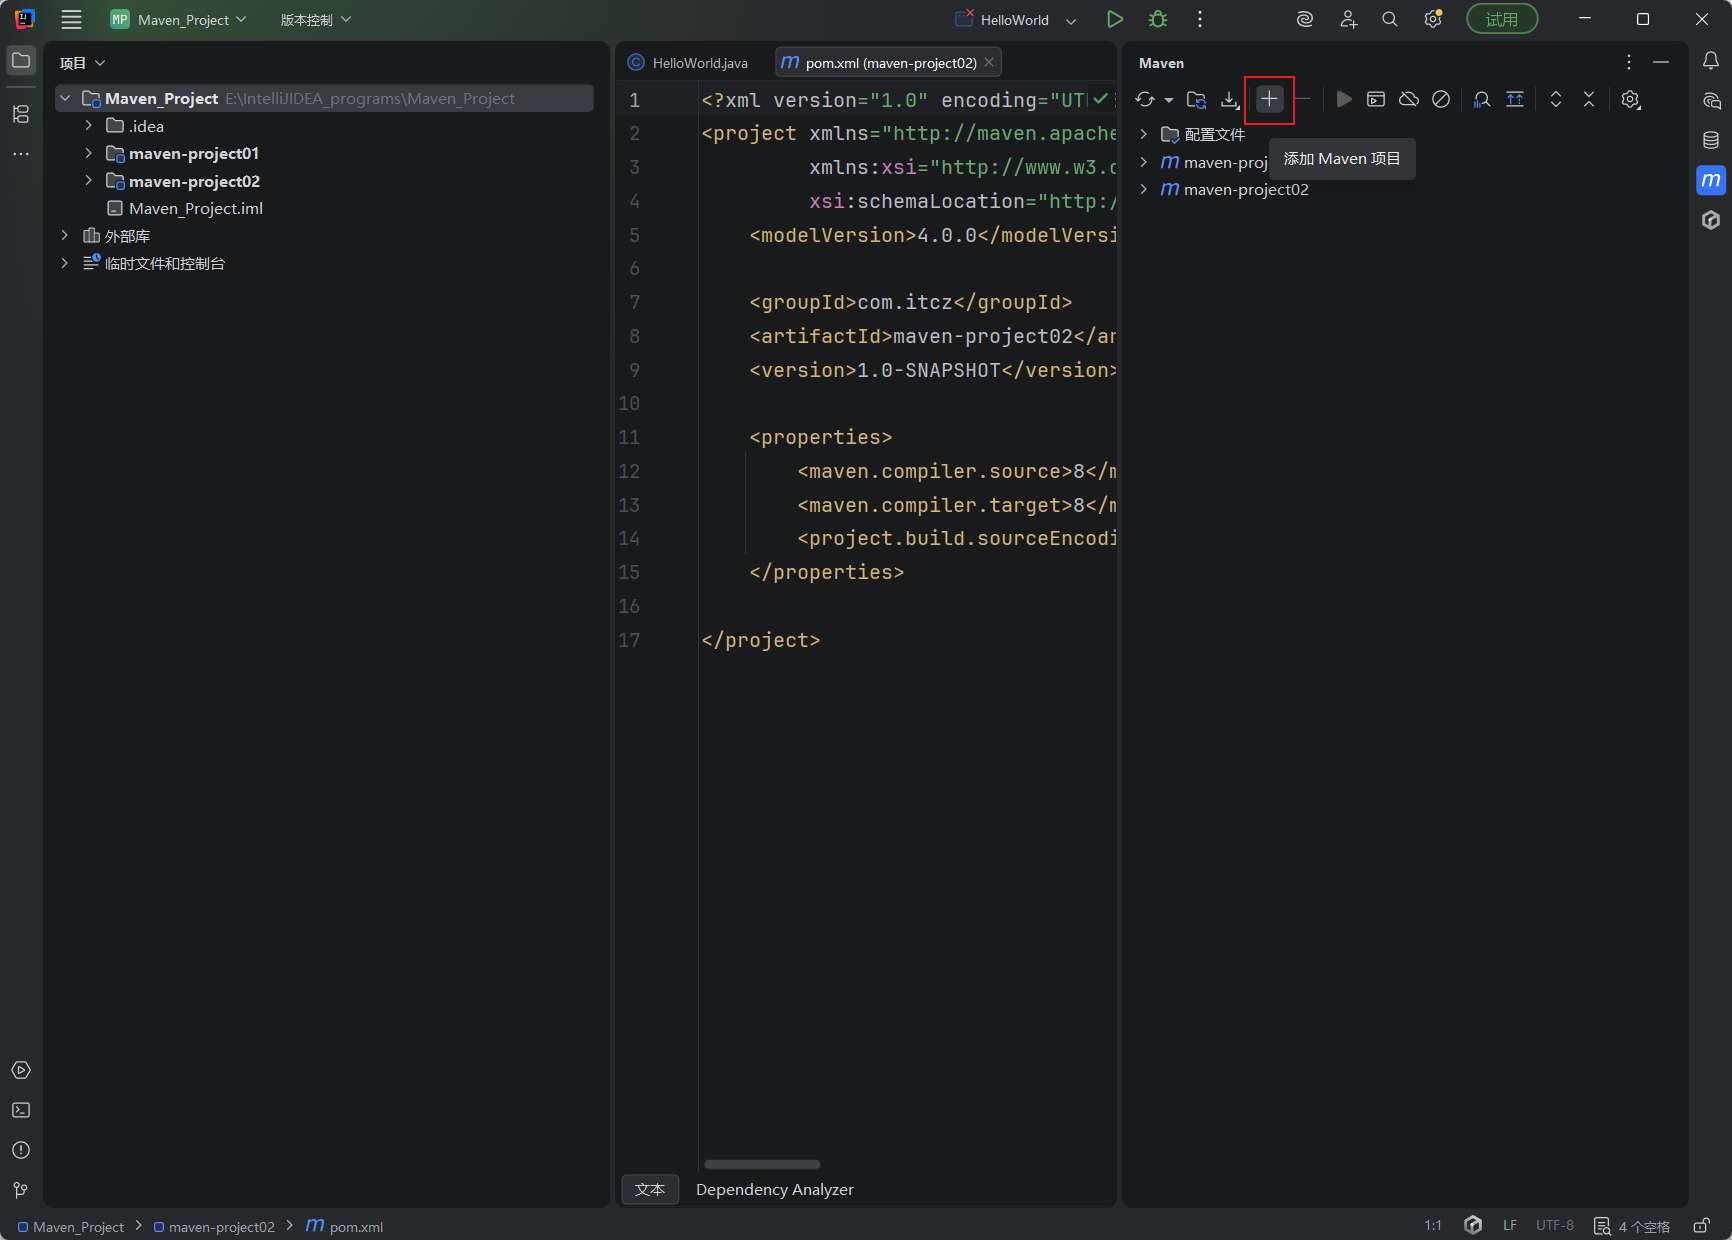Open Search Everywhere magnifier
The width and height of the screenshot is (1732, 1240).
[x=1390, y=19]
